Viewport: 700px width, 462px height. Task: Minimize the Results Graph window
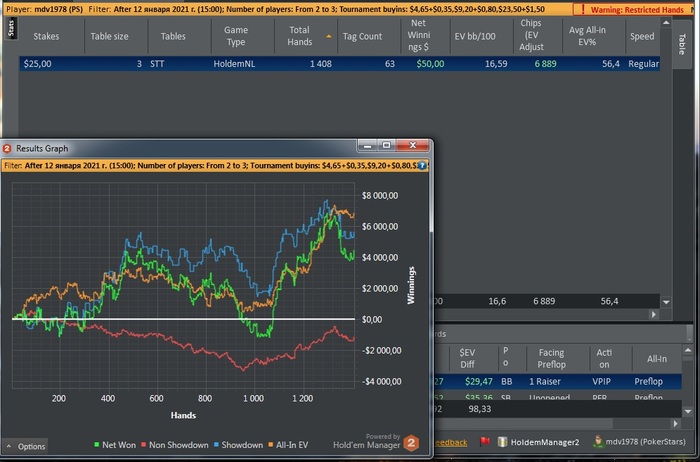pyautogui.click(x=367, y=146)
